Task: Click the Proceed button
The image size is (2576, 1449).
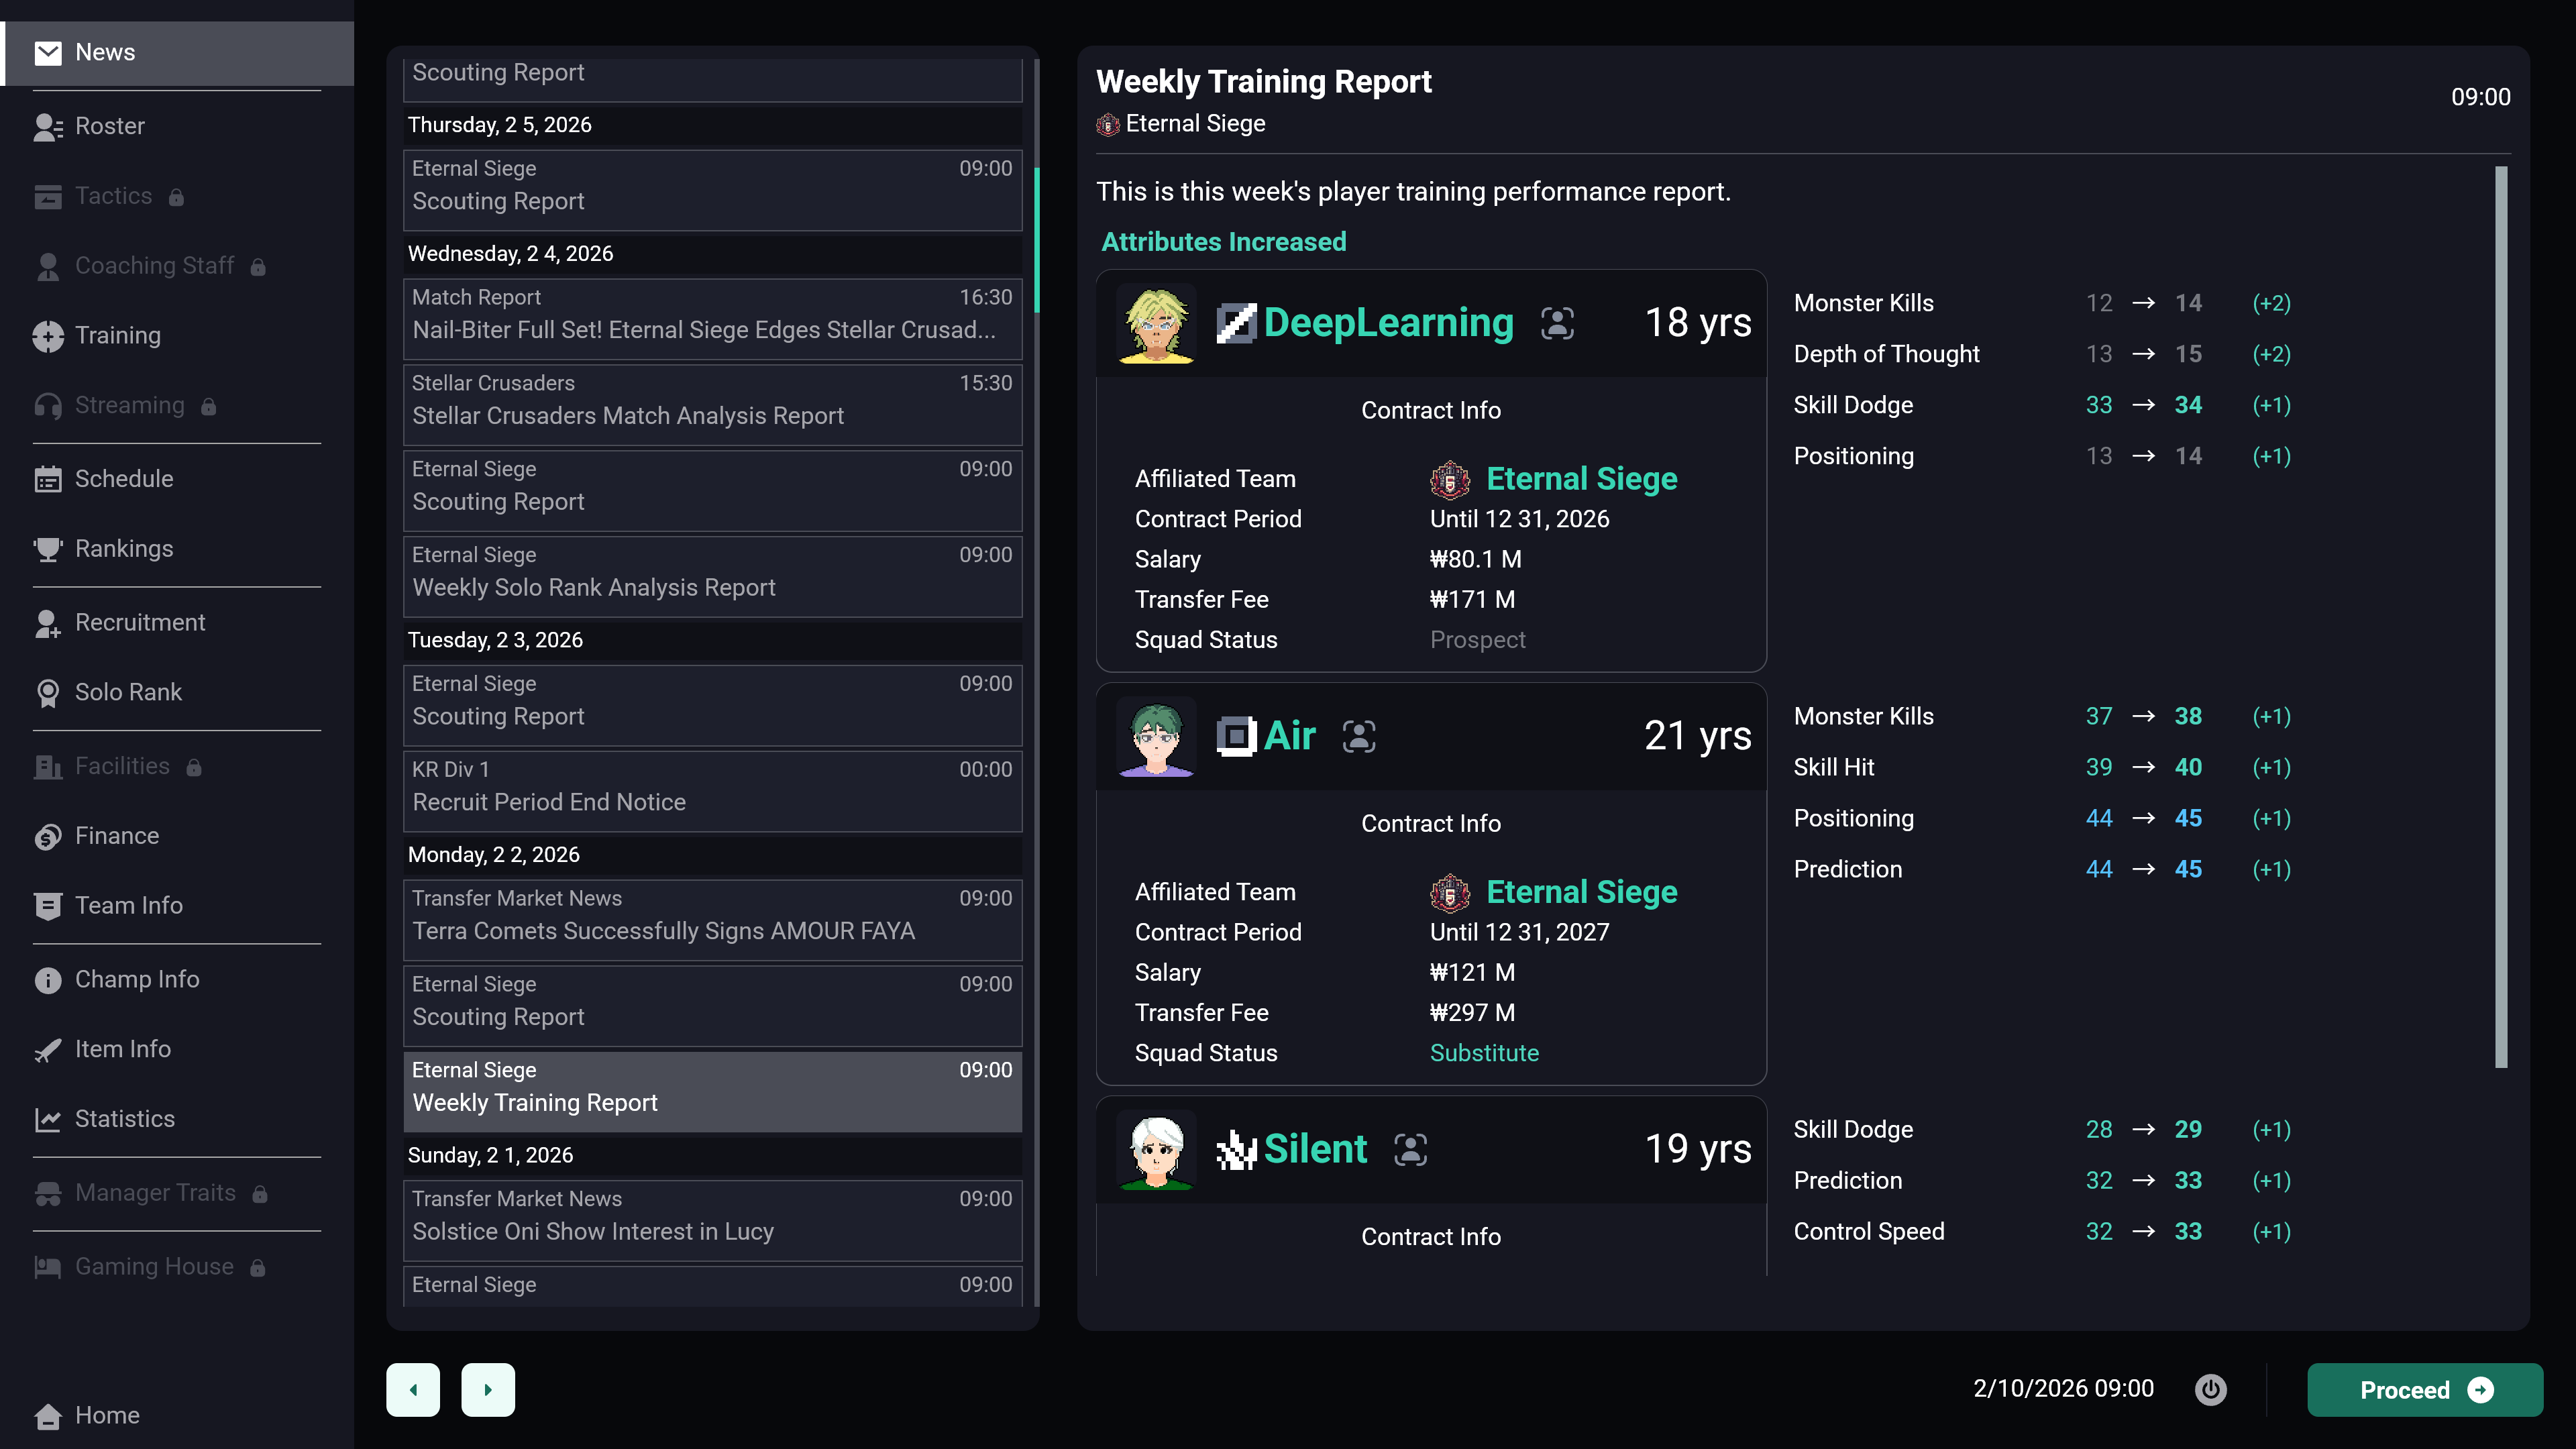Action: click(x=2425, y=1390)
